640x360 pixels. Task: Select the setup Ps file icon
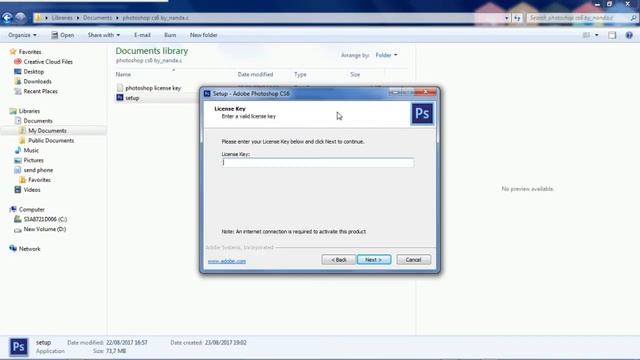click(x=120, y=98)
